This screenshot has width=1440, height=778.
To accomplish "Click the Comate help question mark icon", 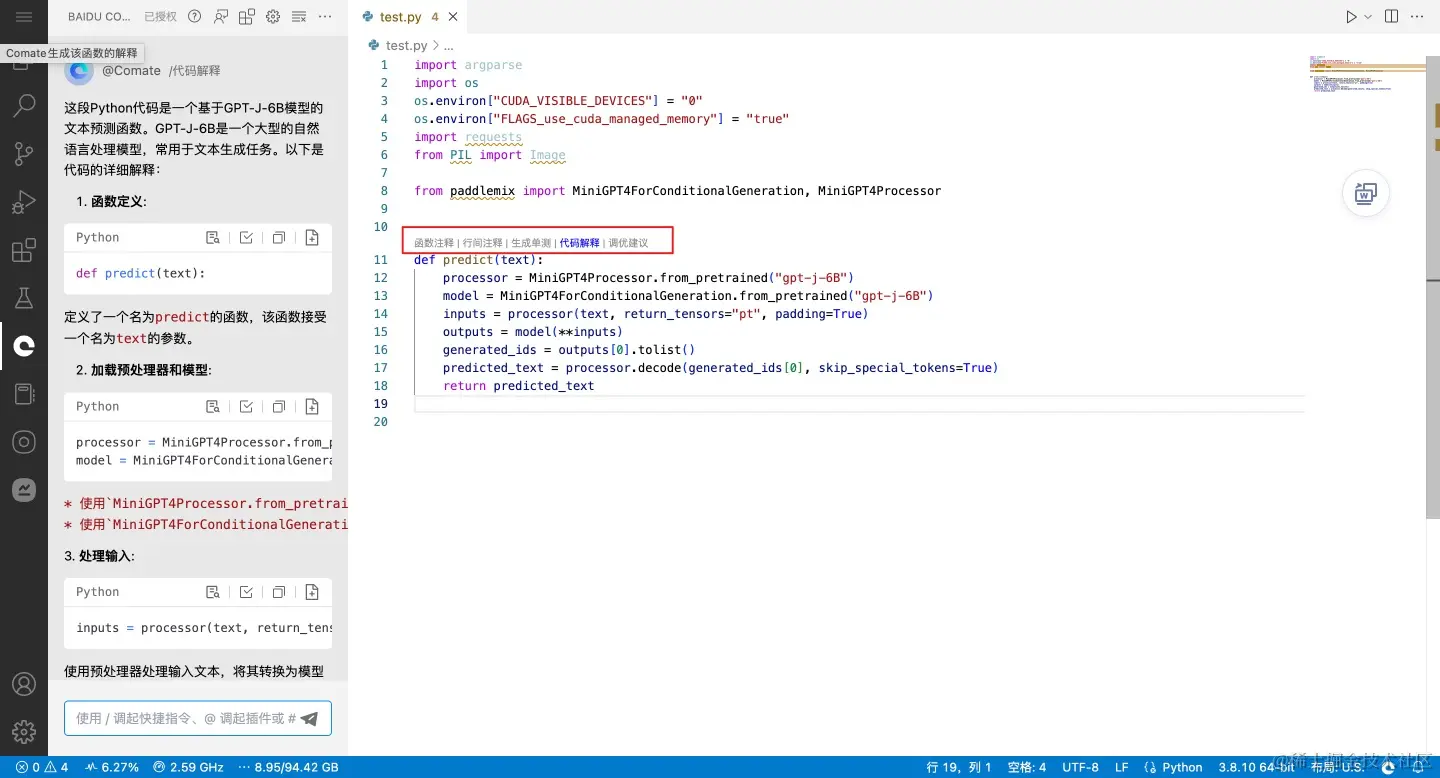I will click(195, 17).
